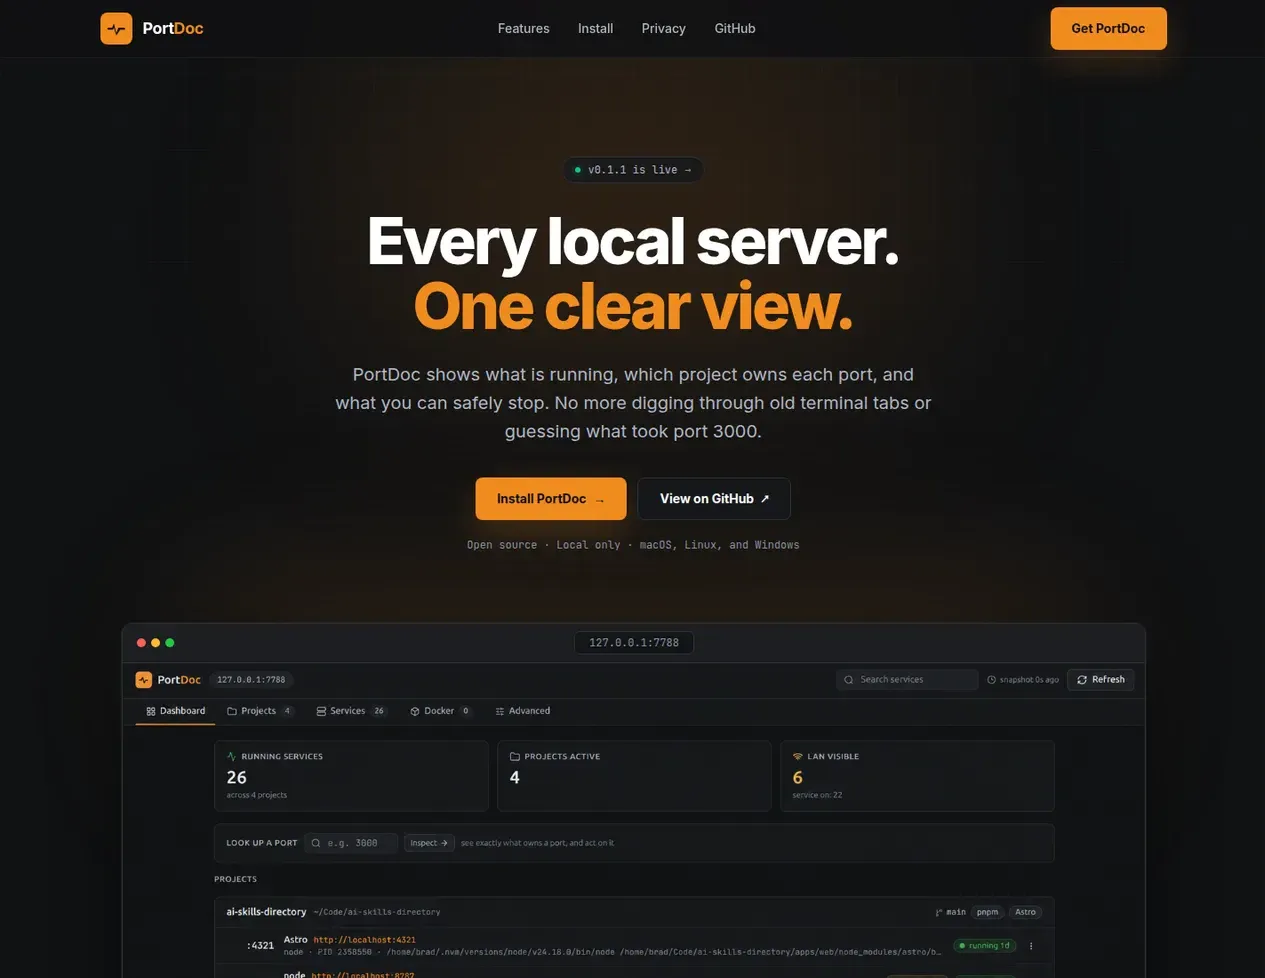Click the pulse icon on the Running Services card
Image resolution: width=1265 pixels, height=978 pixels.
pyautogui.click(x=232, y=757)
